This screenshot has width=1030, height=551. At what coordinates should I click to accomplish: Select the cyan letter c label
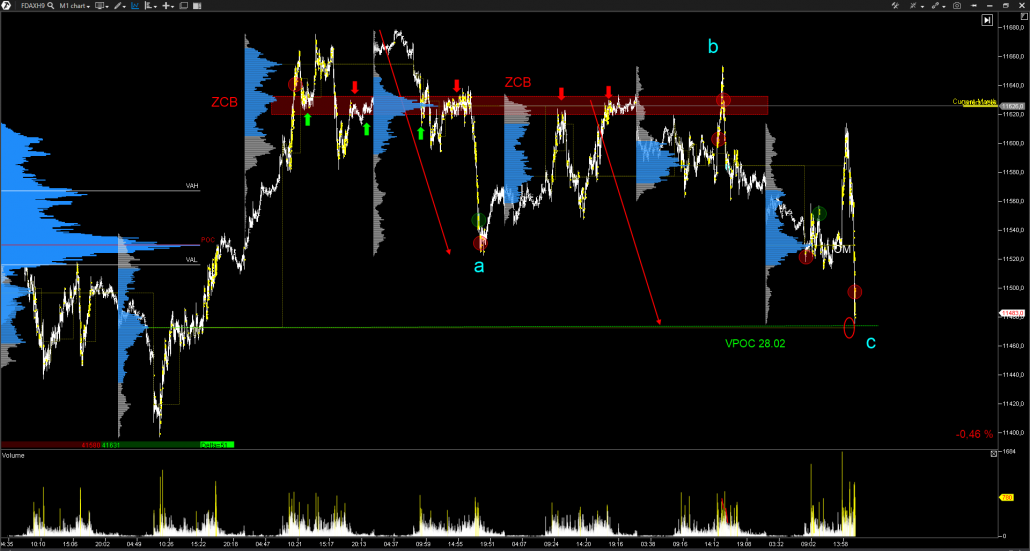pos(870,342)
